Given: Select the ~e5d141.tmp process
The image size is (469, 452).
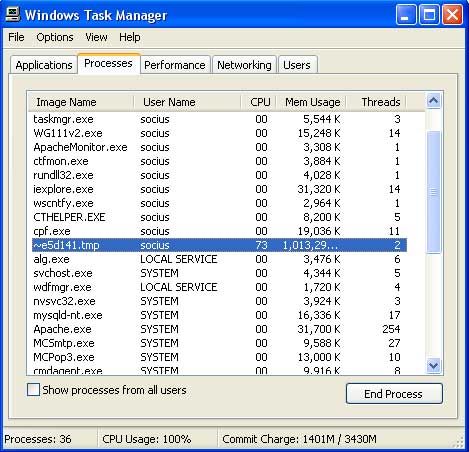Looking at the screenshot, I should click(x=219, y=245).
